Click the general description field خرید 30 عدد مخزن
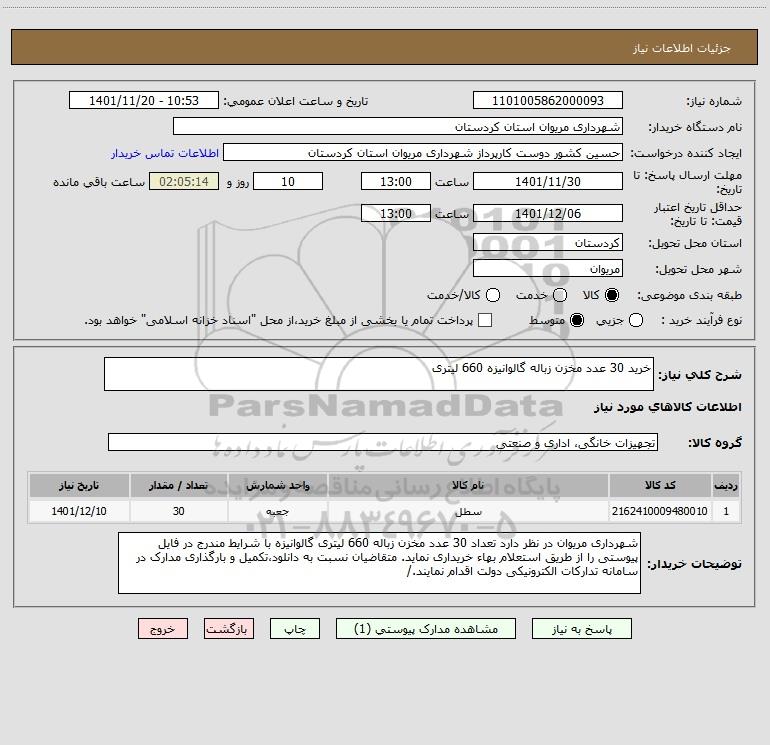 [x=379, y=374]
